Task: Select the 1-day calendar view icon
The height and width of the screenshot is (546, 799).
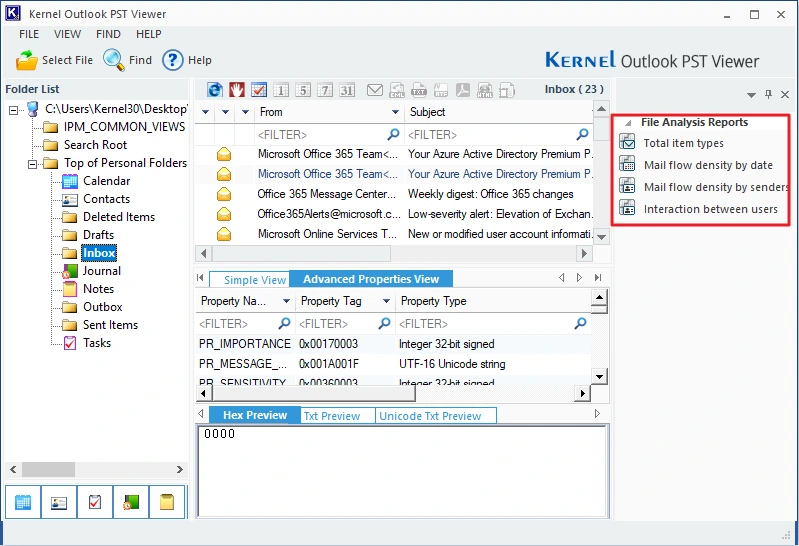Action: [x=281, y=90]
